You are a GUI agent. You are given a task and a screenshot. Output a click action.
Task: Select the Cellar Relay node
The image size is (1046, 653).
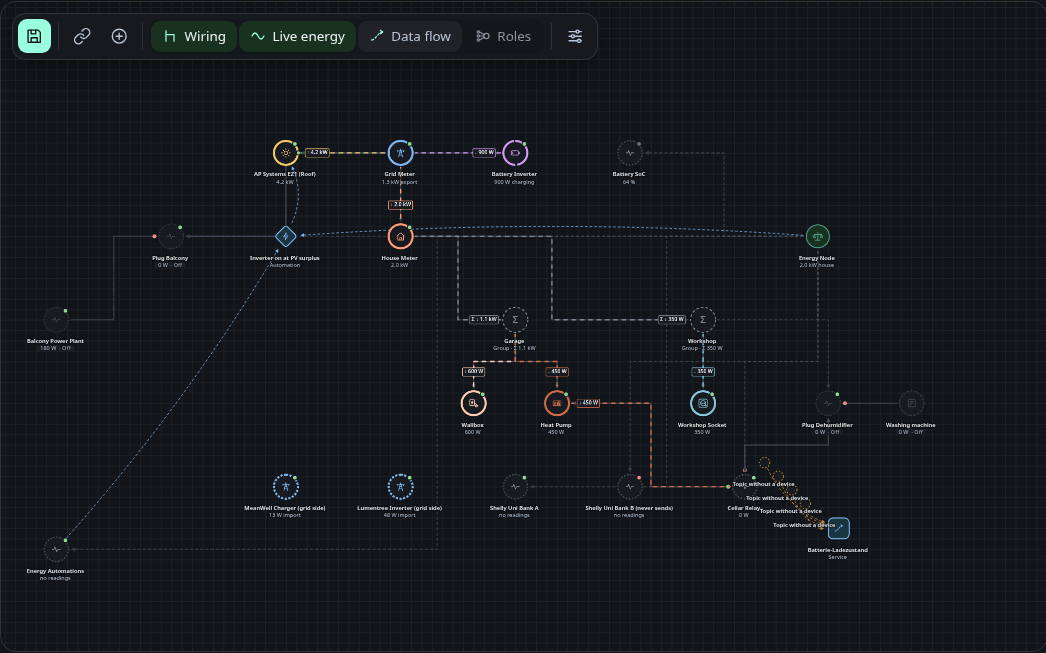pyautogui.click(x=744, y=487)
